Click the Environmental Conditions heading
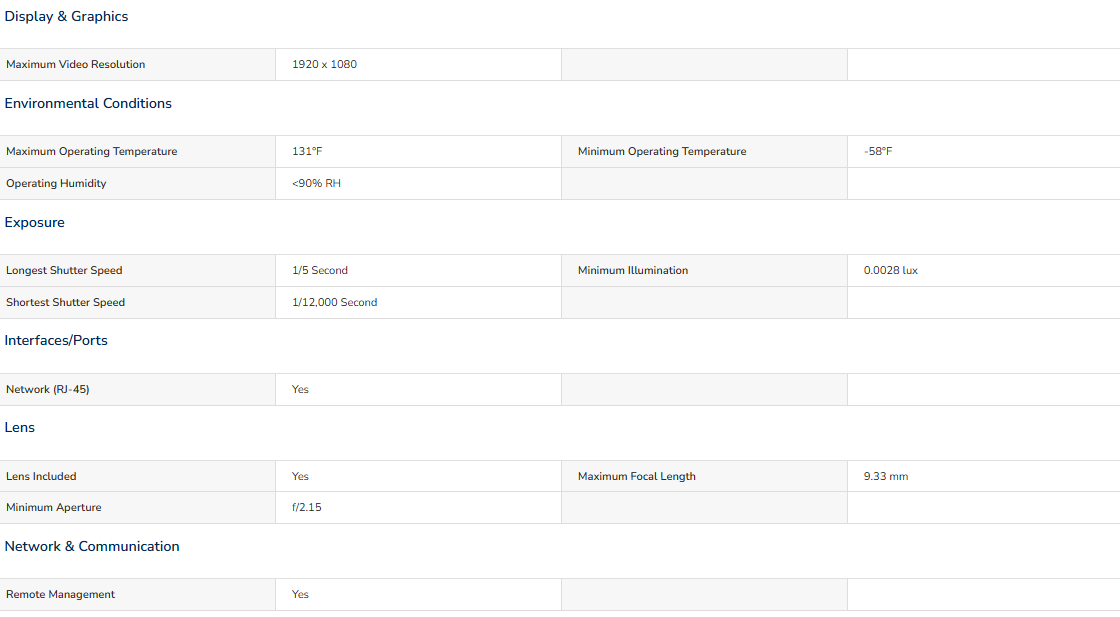 [88, 104]
